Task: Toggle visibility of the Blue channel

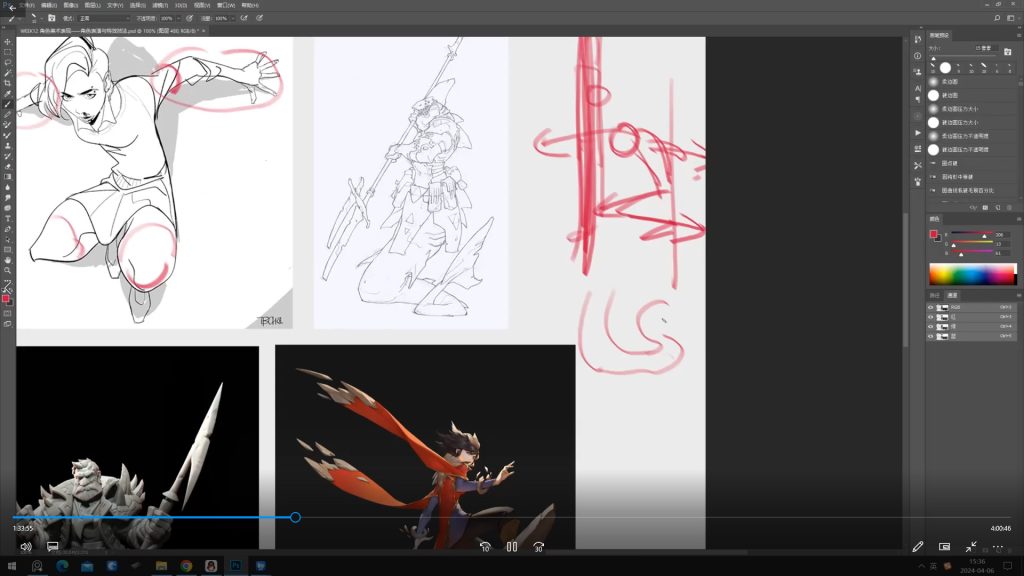Action: 931,336
